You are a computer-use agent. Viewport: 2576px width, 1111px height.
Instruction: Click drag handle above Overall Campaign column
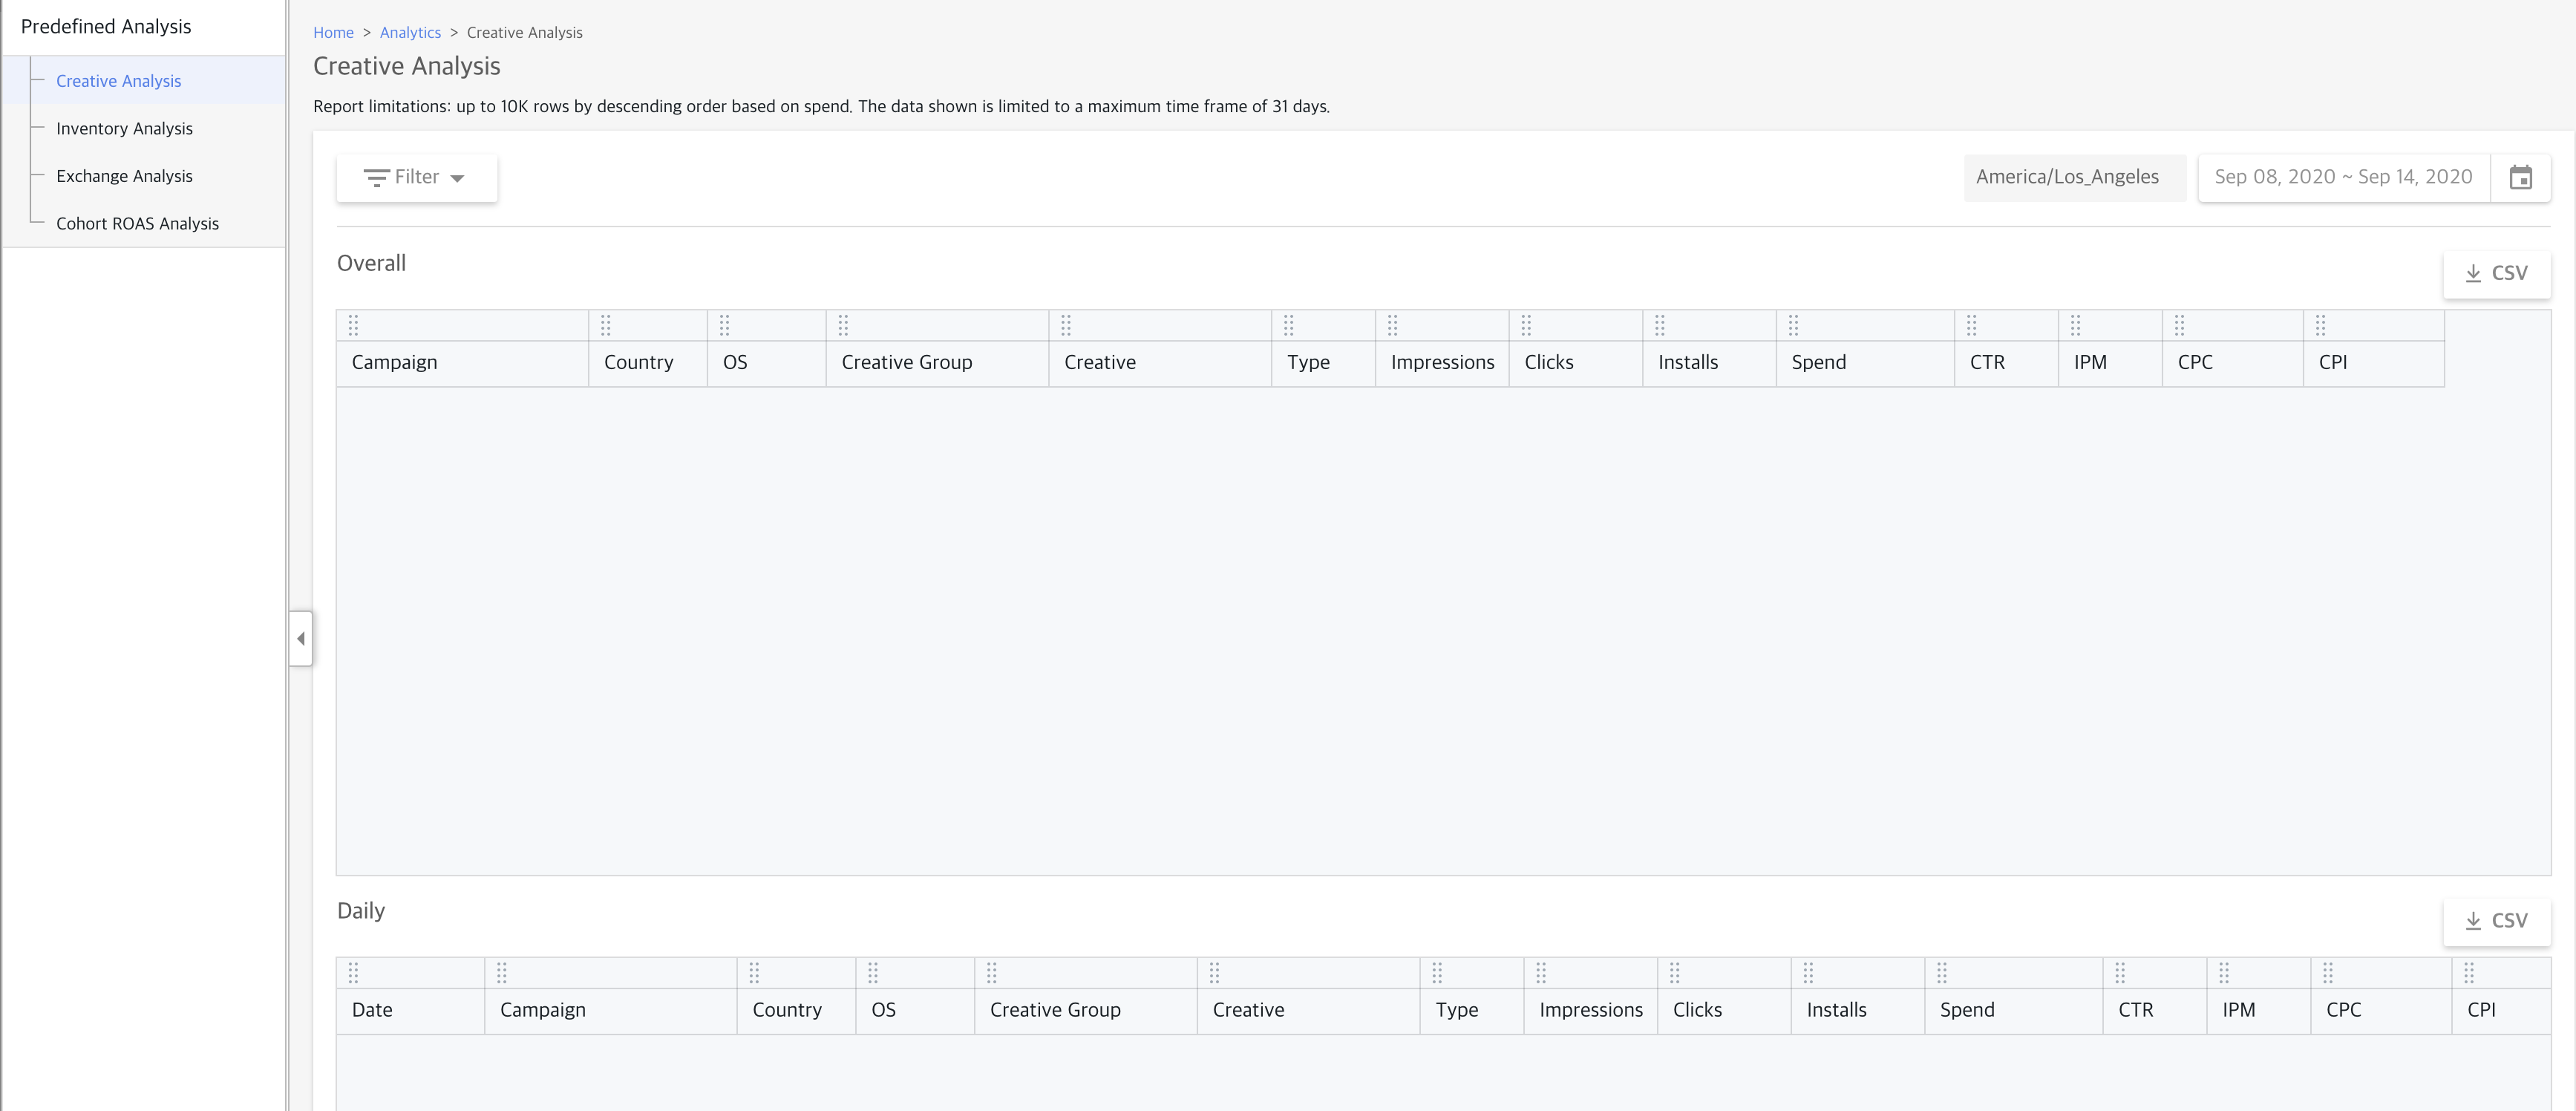click(353, 325)
